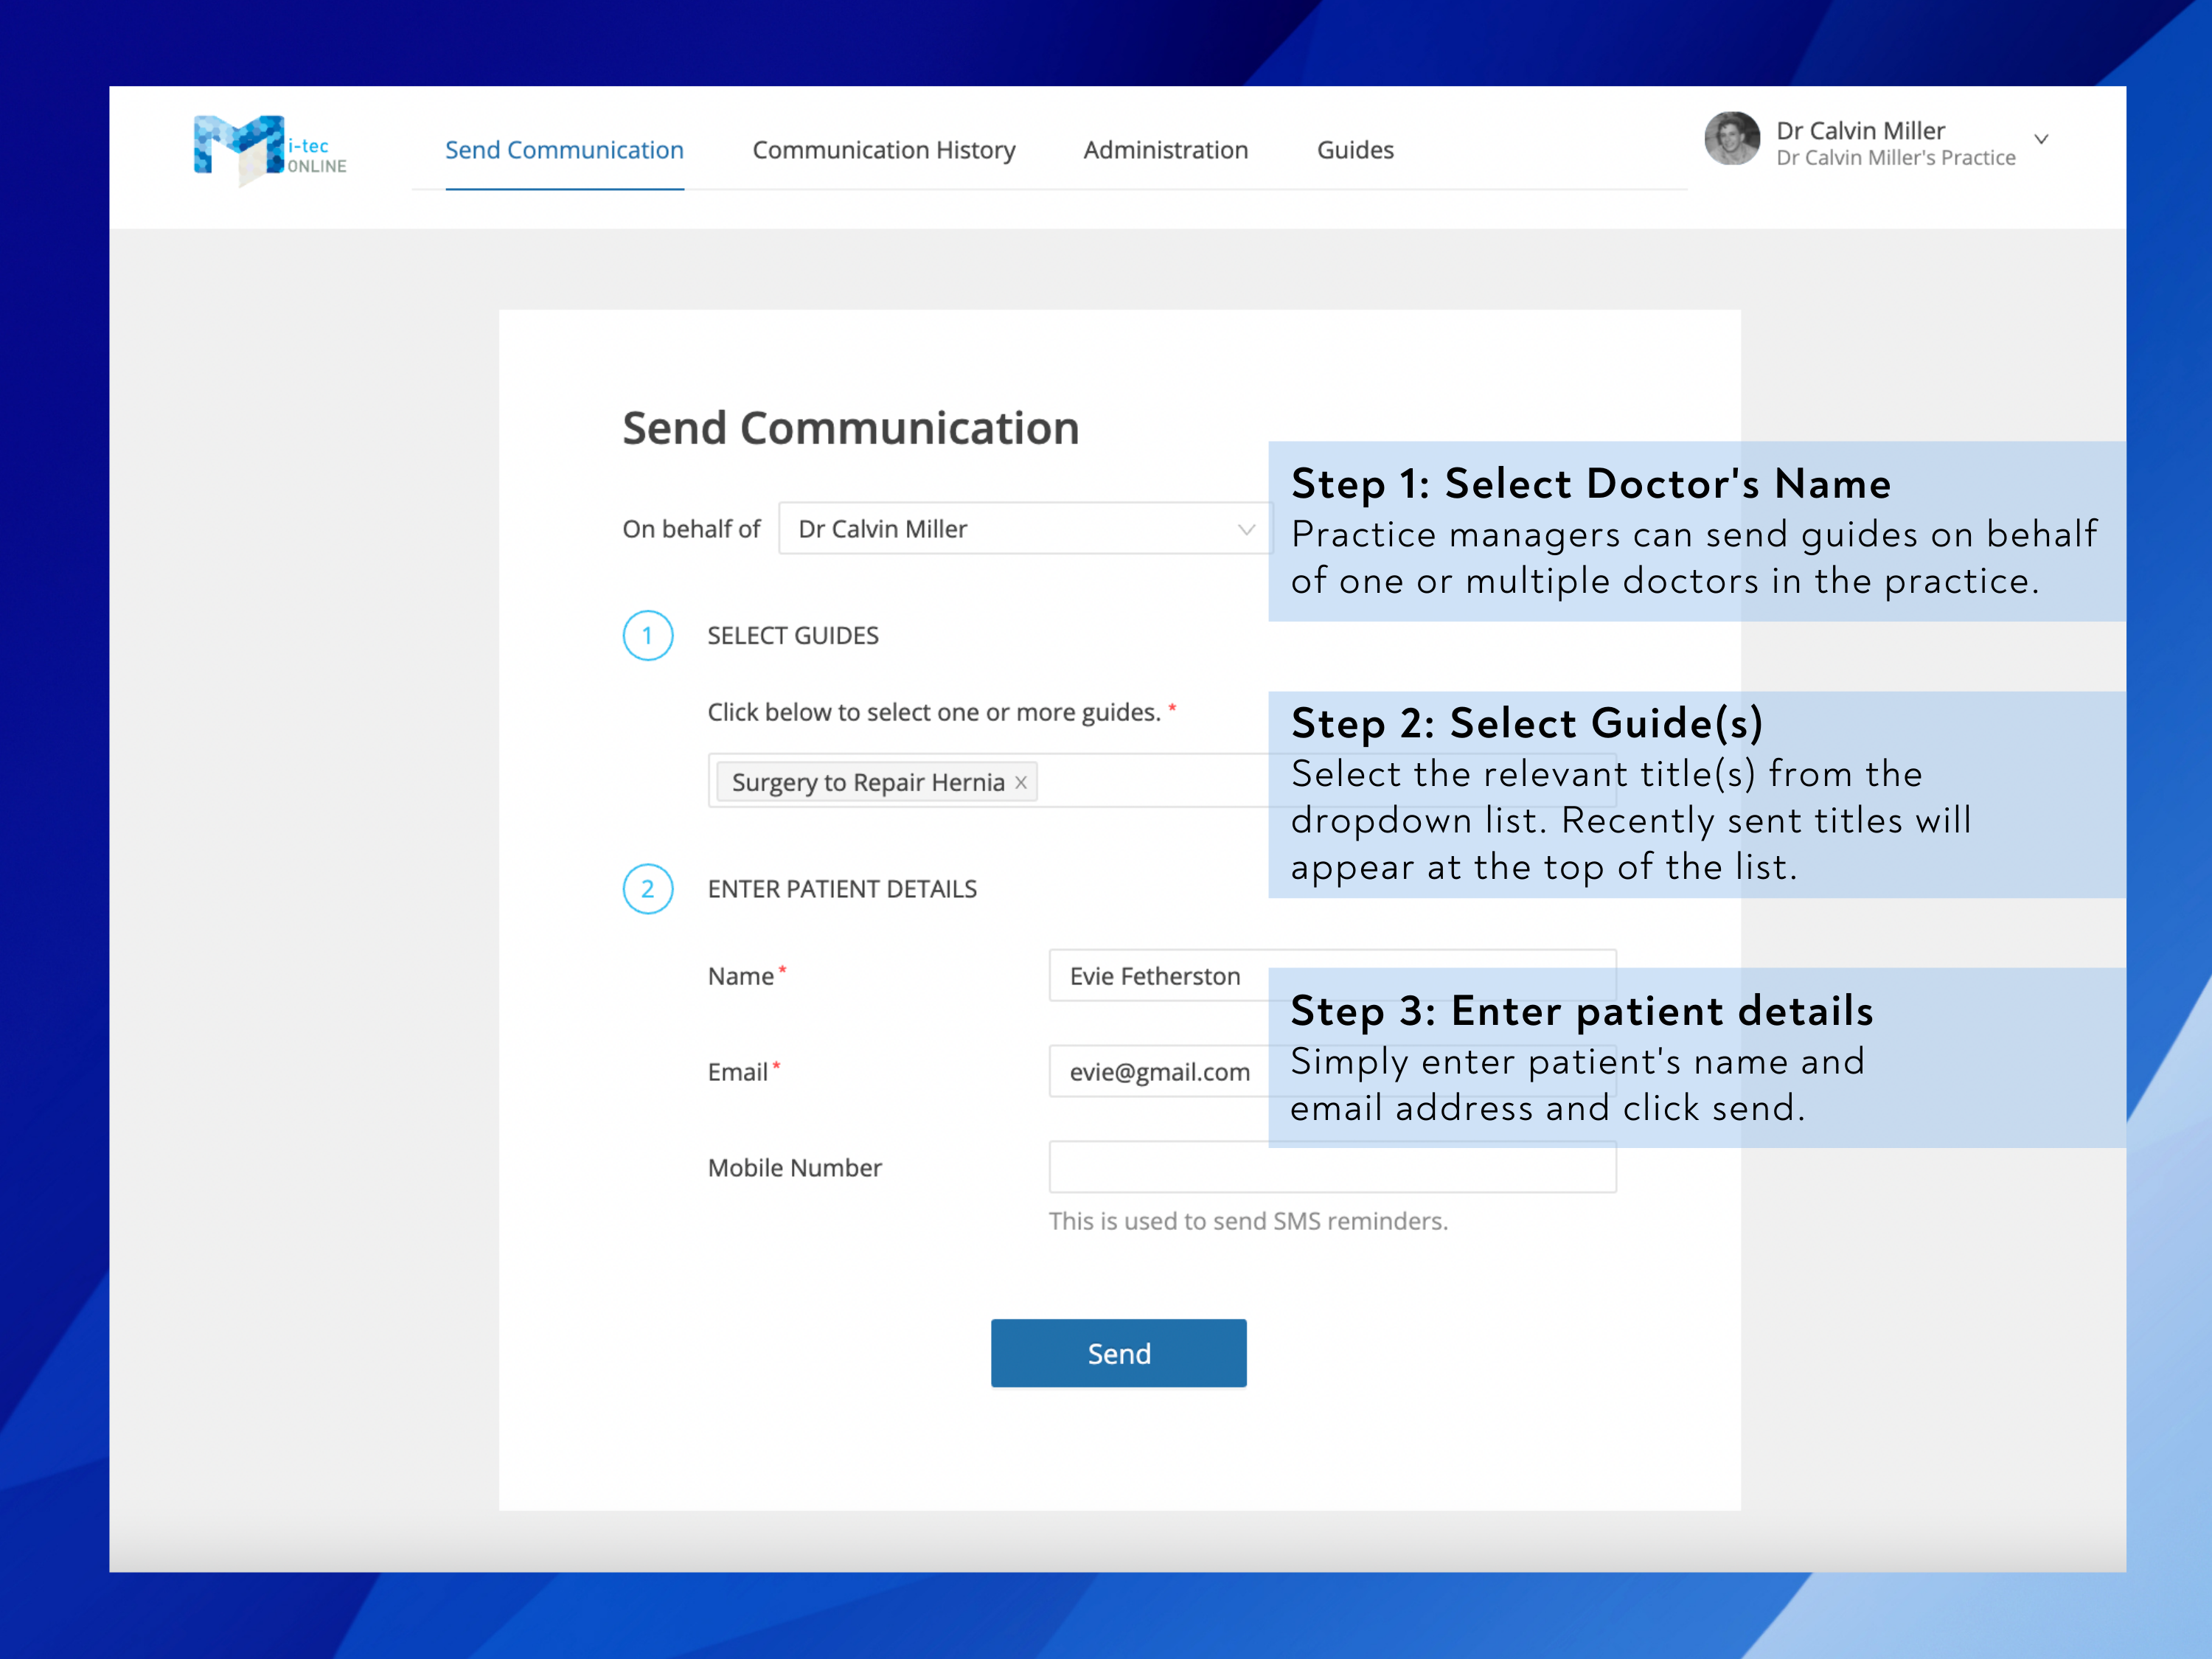Click the Dr Calvin Miller username text
Screen dimensions: 2212x1659
(x=1860, y=130)
